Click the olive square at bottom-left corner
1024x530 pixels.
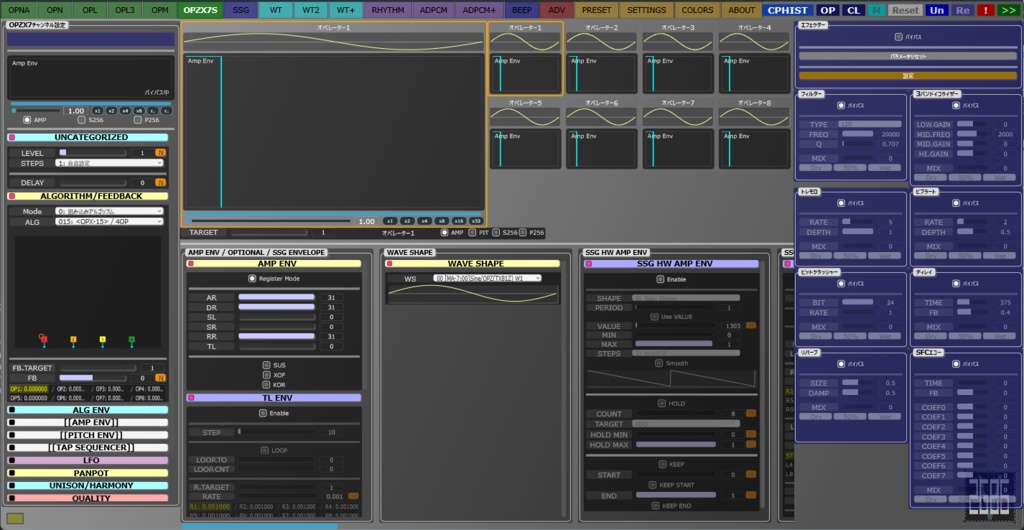coord(15,518)
